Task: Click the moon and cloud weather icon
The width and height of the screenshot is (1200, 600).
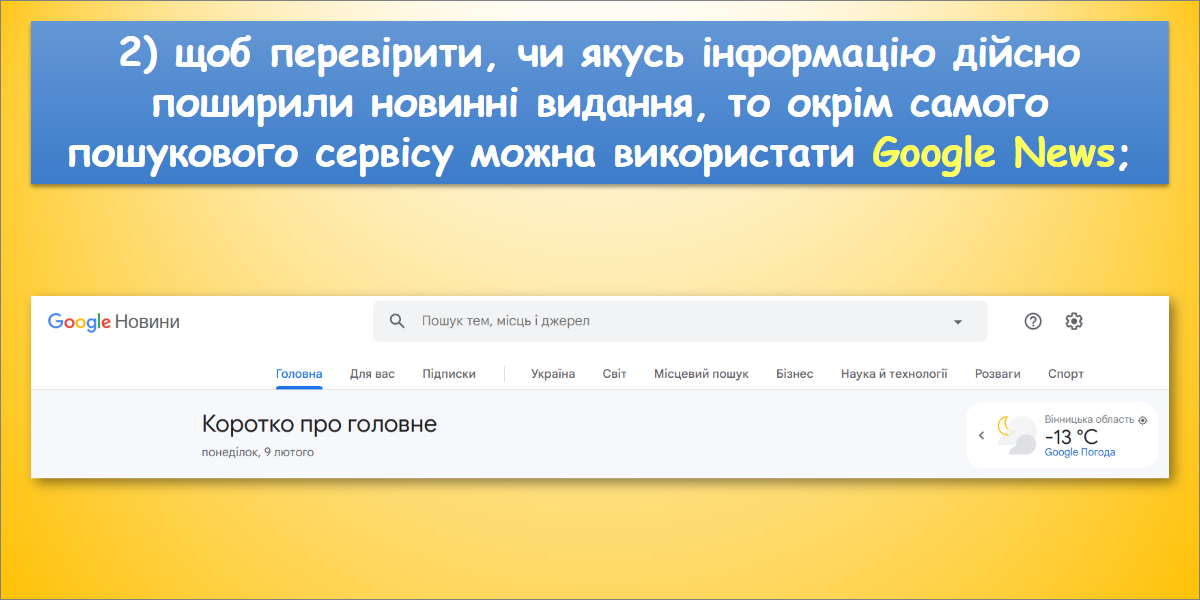Action: coord(1016,435)
